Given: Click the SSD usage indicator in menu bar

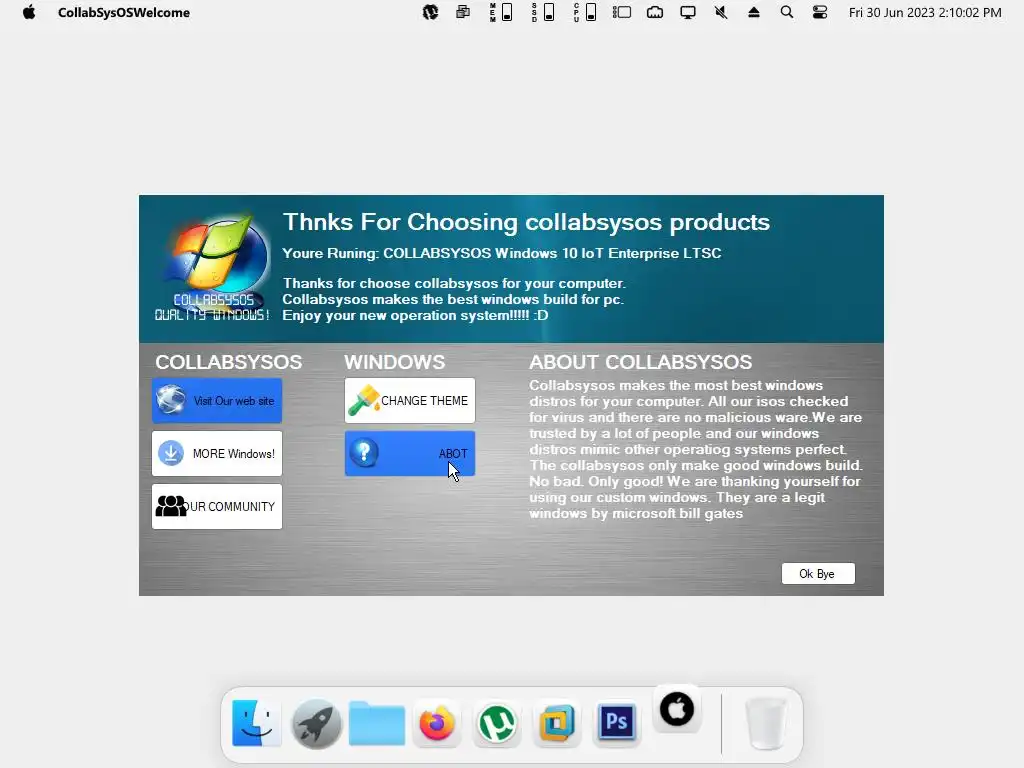Looking at the screenshot, I should click(x=543, y=12).
